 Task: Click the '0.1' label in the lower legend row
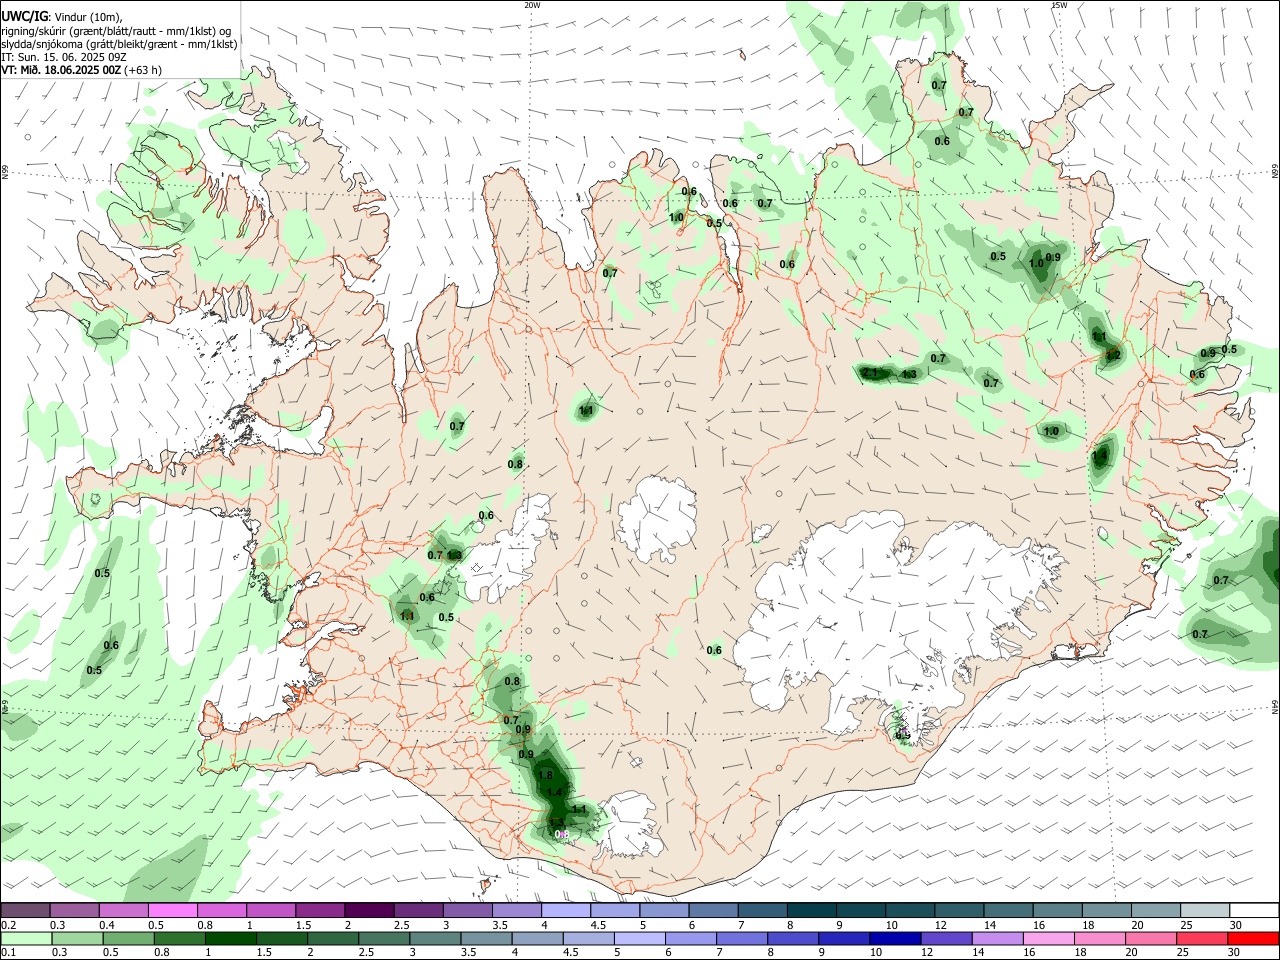point(8,953)
